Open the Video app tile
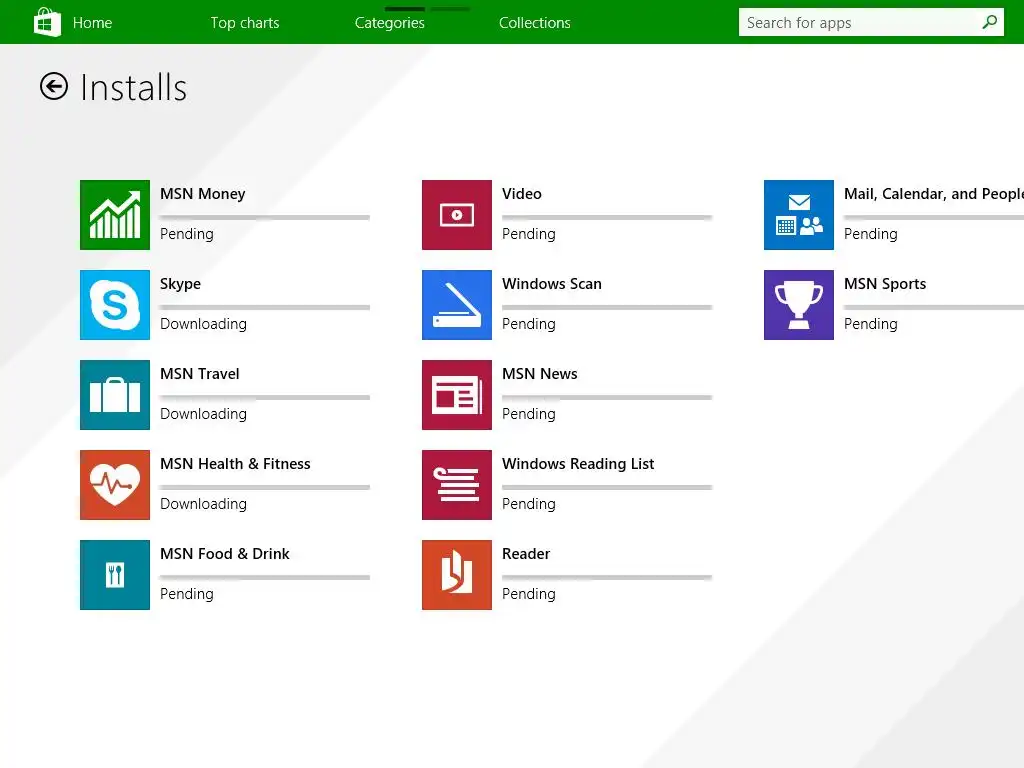Screen dimensions: 1024x768 click(x=456, y=215)
